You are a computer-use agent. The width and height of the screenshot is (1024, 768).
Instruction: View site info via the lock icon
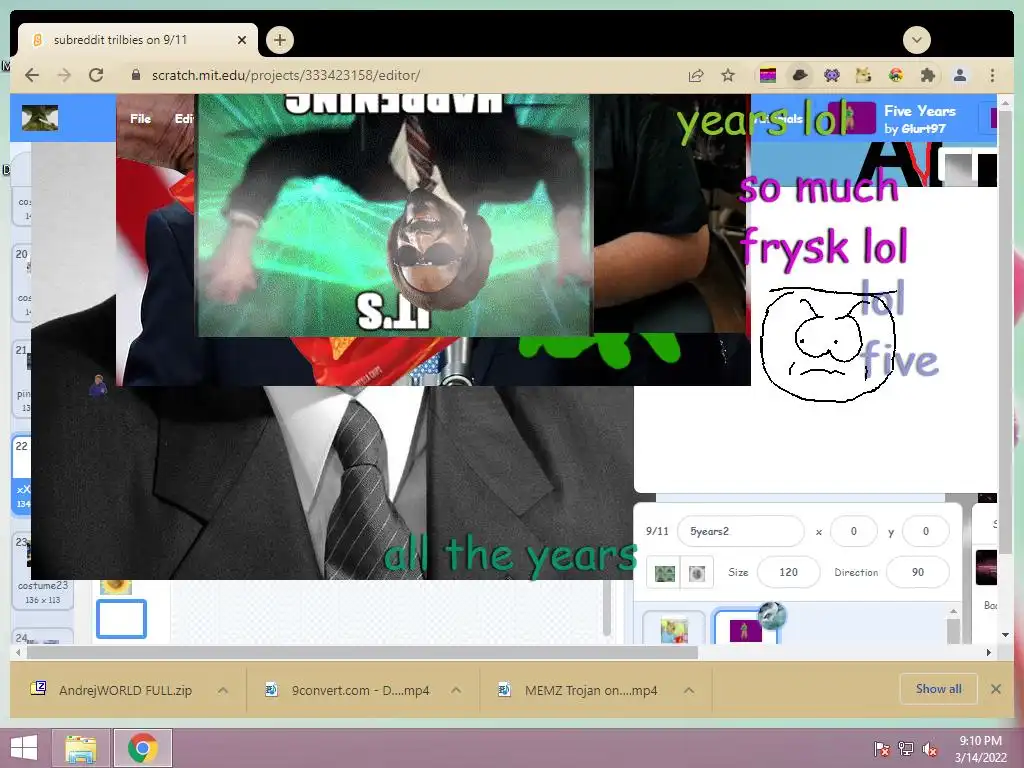(x=136, y=75)
